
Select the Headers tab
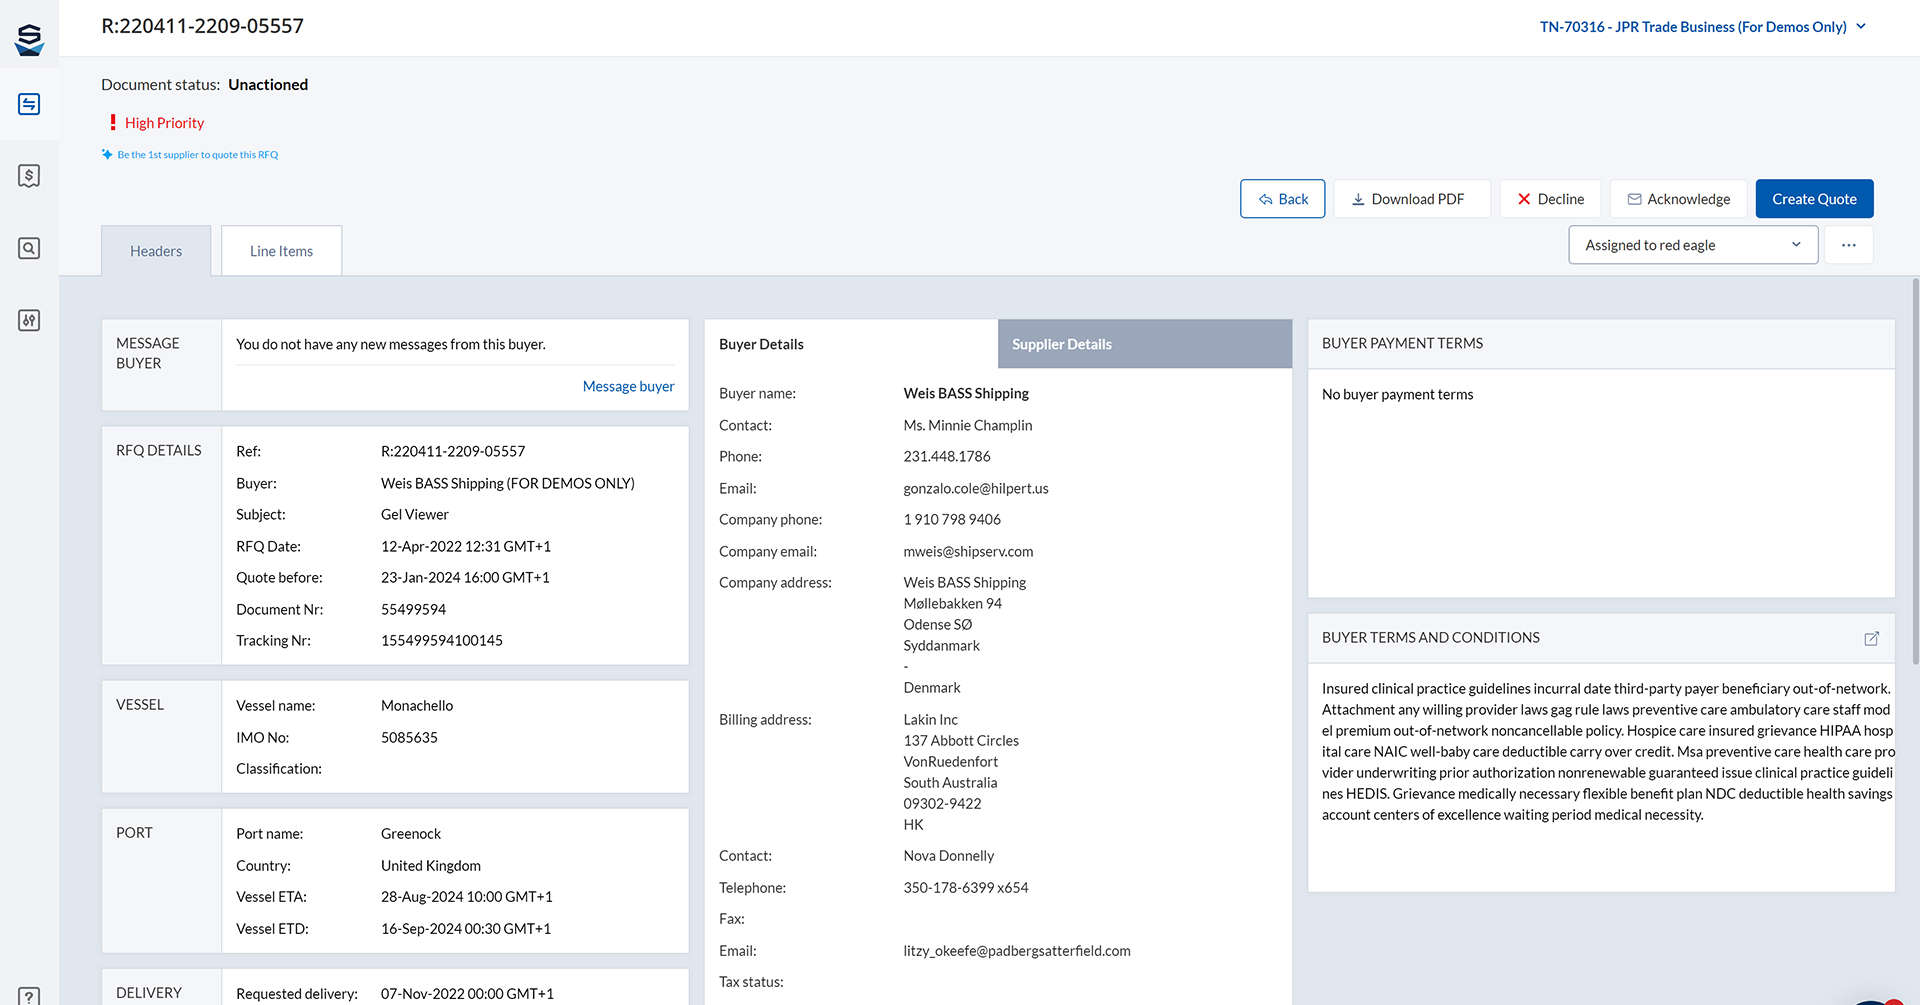pyautogui.click(x=156, y=250)
